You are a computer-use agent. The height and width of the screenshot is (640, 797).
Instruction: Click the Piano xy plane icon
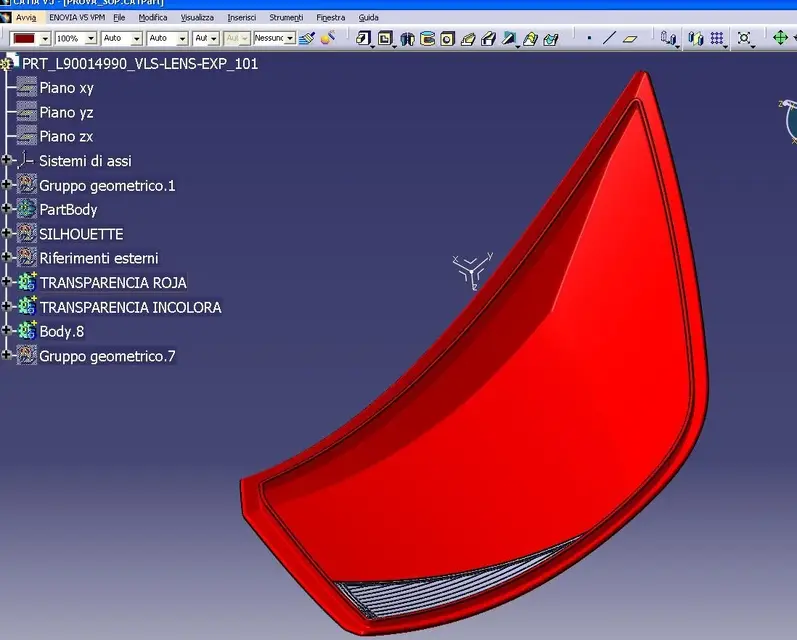coord(26,87)
